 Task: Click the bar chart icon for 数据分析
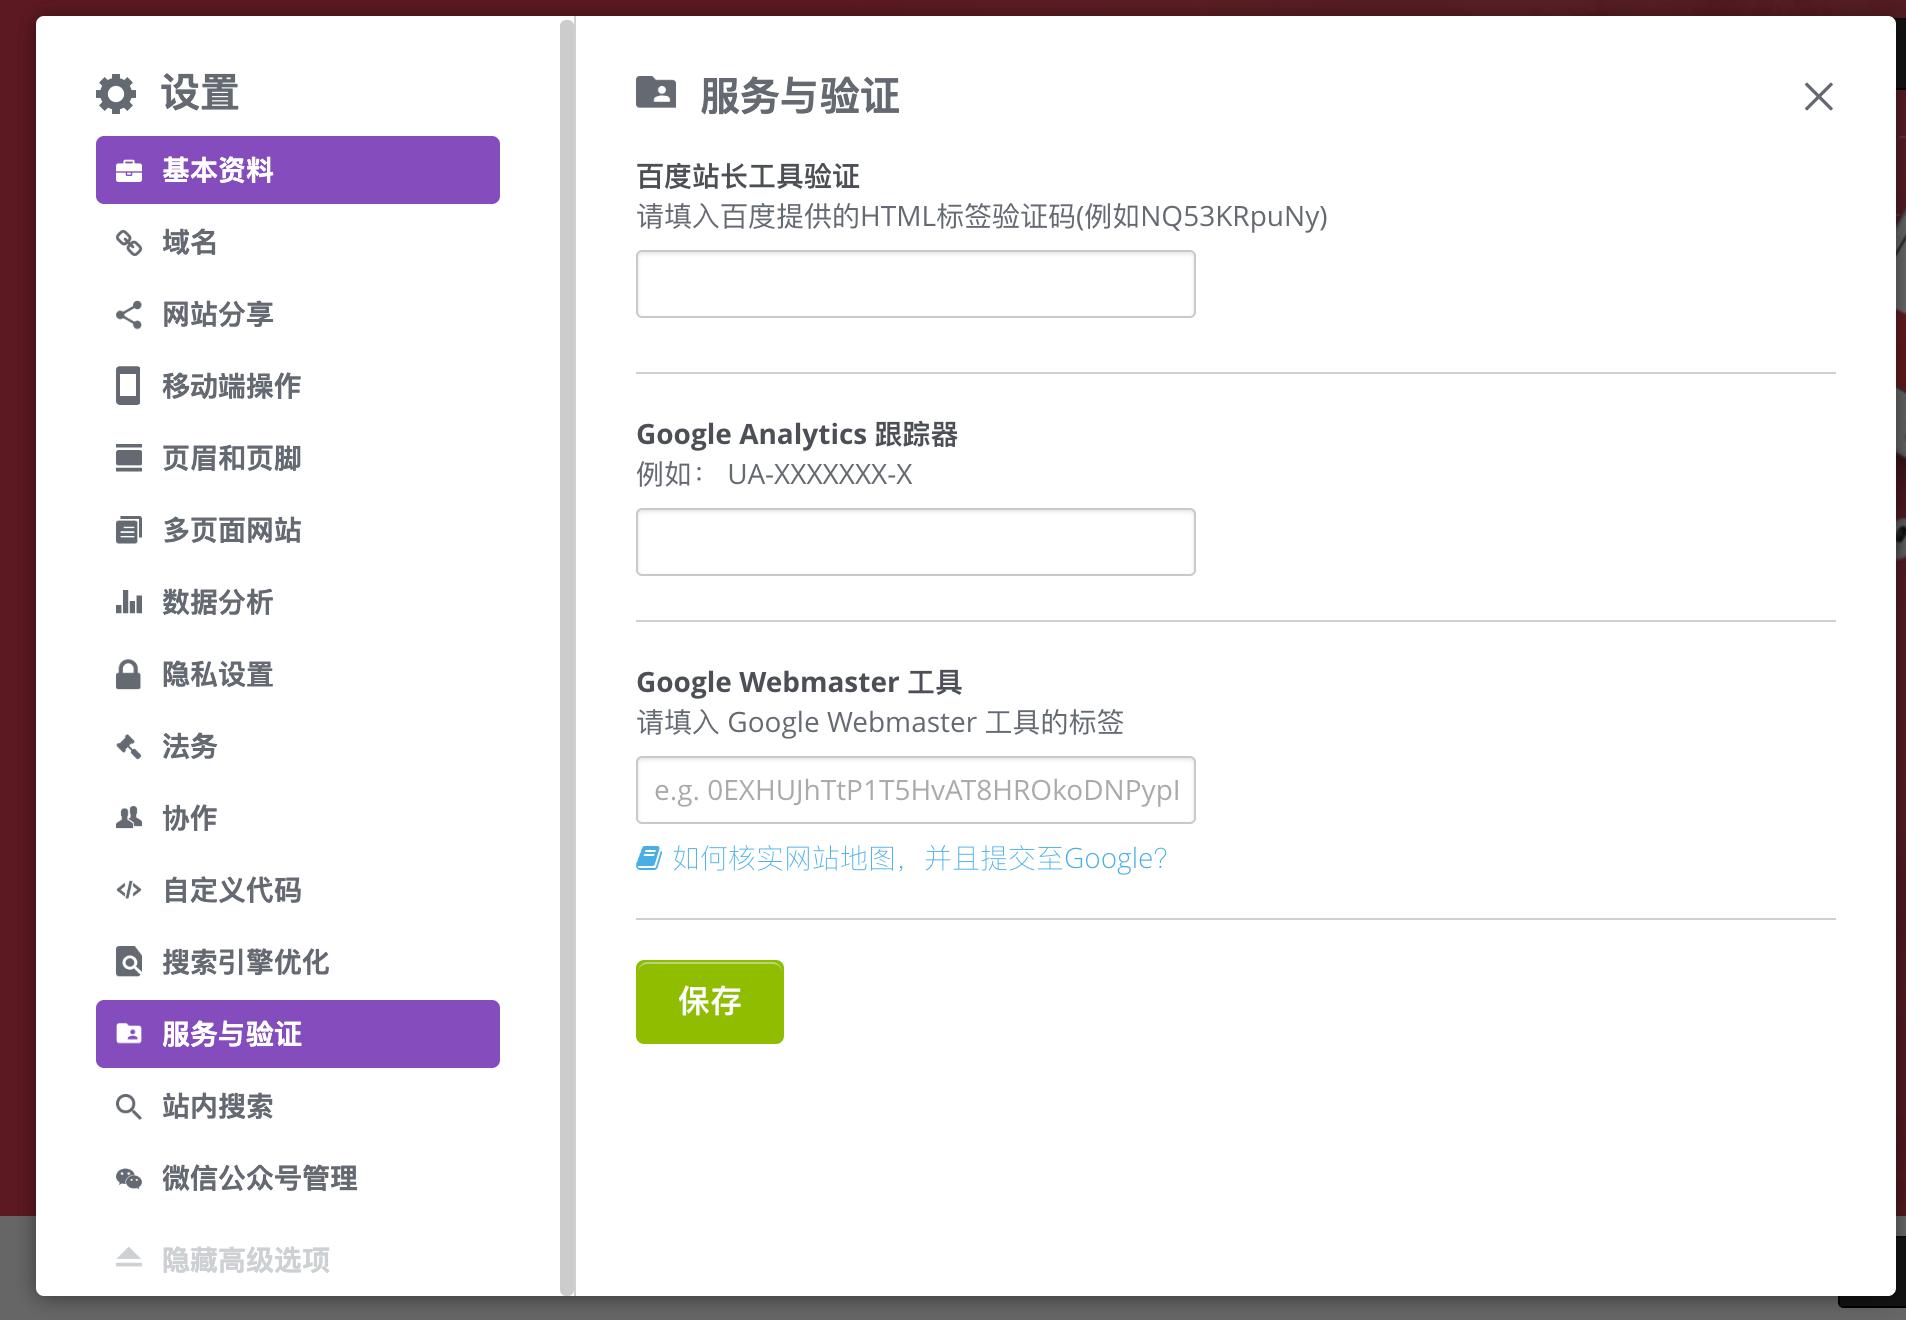(x=129, y=602)
